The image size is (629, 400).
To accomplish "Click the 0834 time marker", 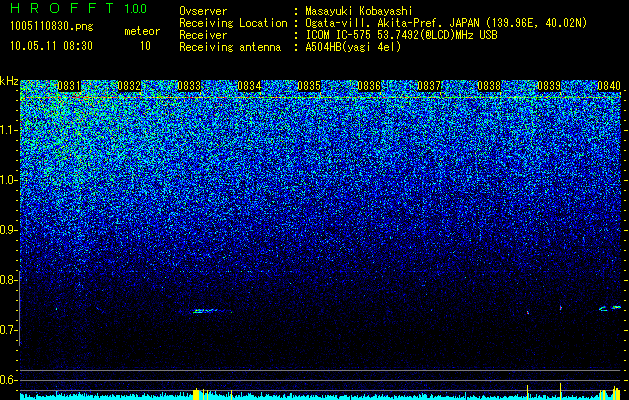I will [x=249, y=86].
